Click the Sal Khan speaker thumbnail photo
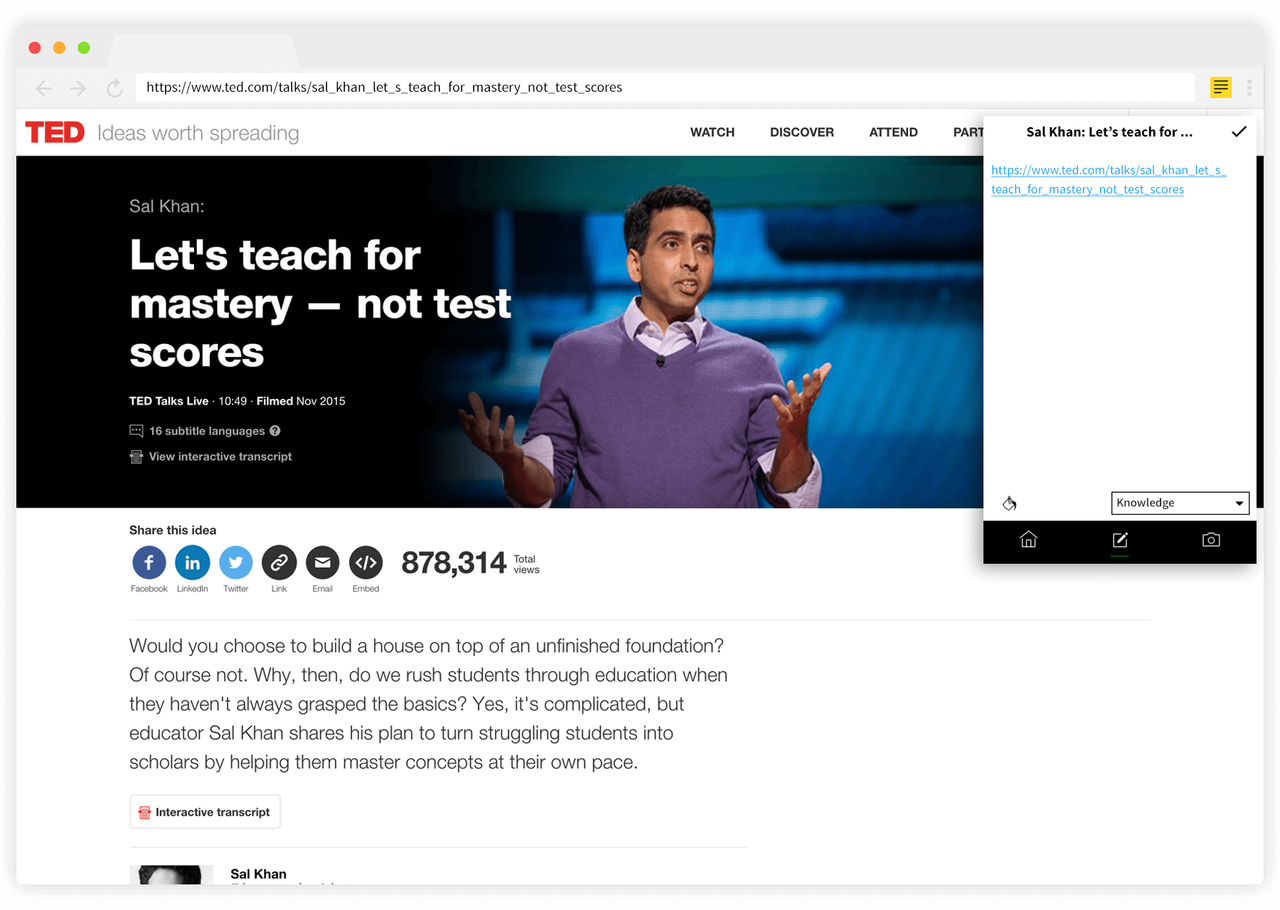This screenshot has height=910, width=1280. click(171, 875)
